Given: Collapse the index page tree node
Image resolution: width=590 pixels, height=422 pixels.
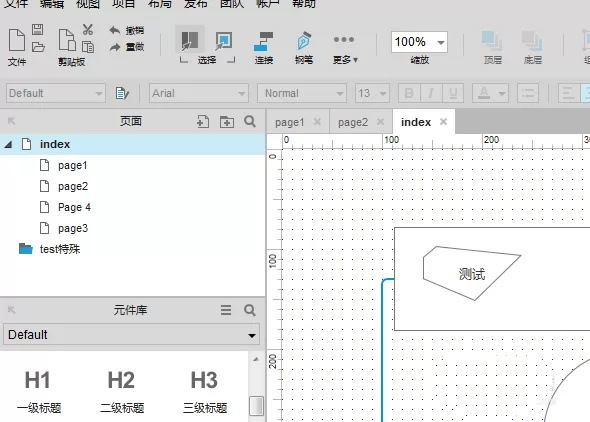Looking at the screenshot, I should pyautogui.click(x=8, y=144).
